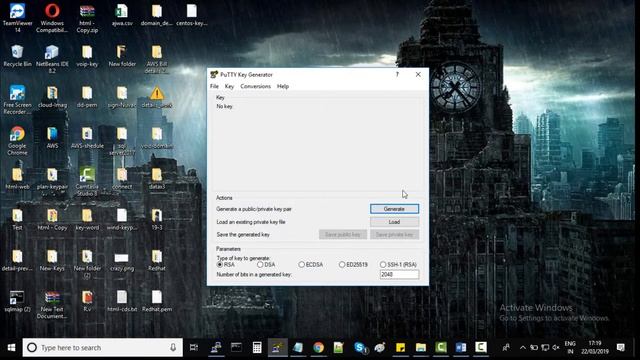This screenshot has width=640, height=360.
Task: Click the context help question mark button
Action: tap(397, 74)
